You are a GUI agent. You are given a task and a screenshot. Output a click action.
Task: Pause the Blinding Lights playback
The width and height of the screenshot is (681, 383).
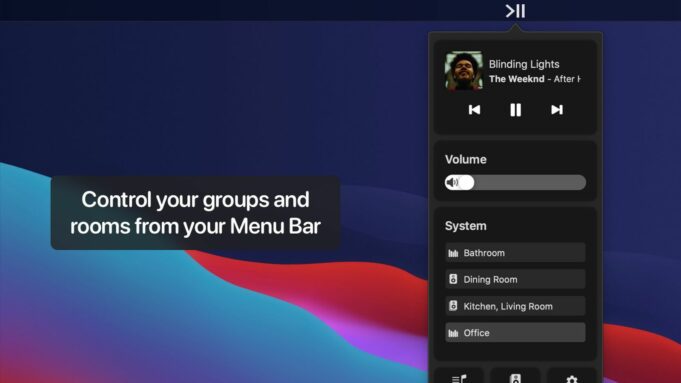point(516,110)
